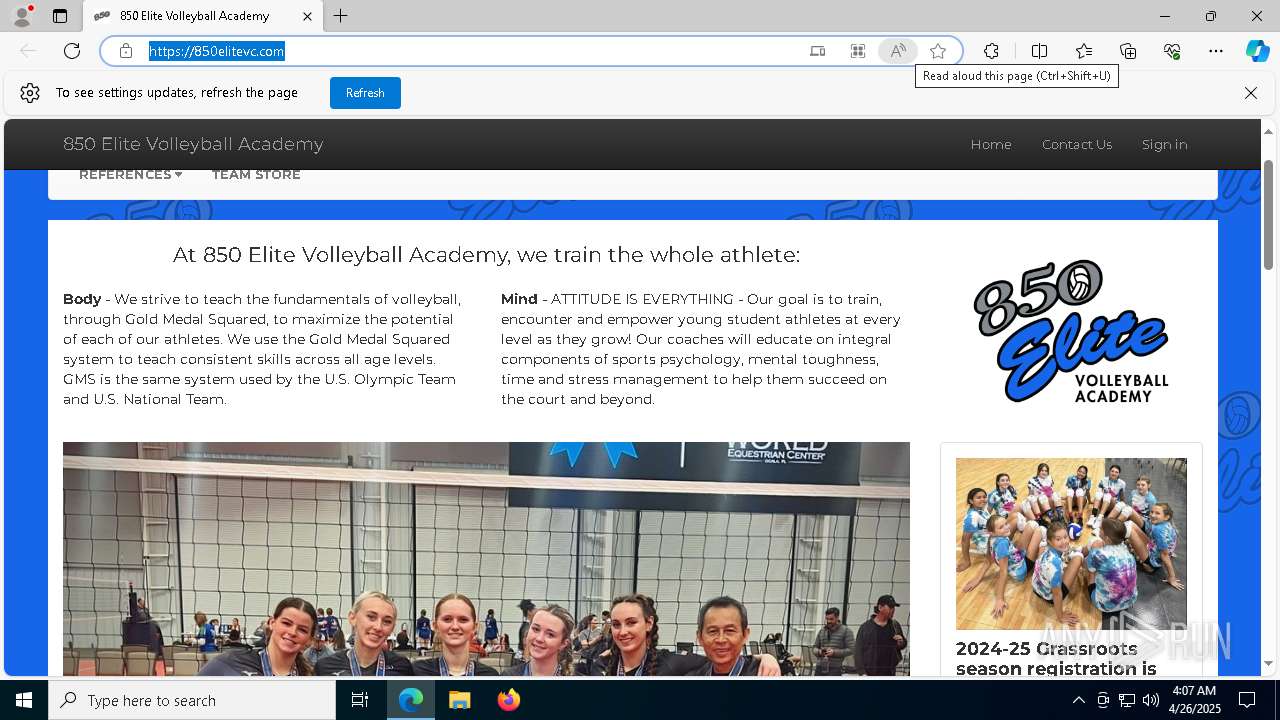The width and height of the screenshot is (1280, 720).
Task: Click the scrollbar down arrow
Action: coord(1269,664)
